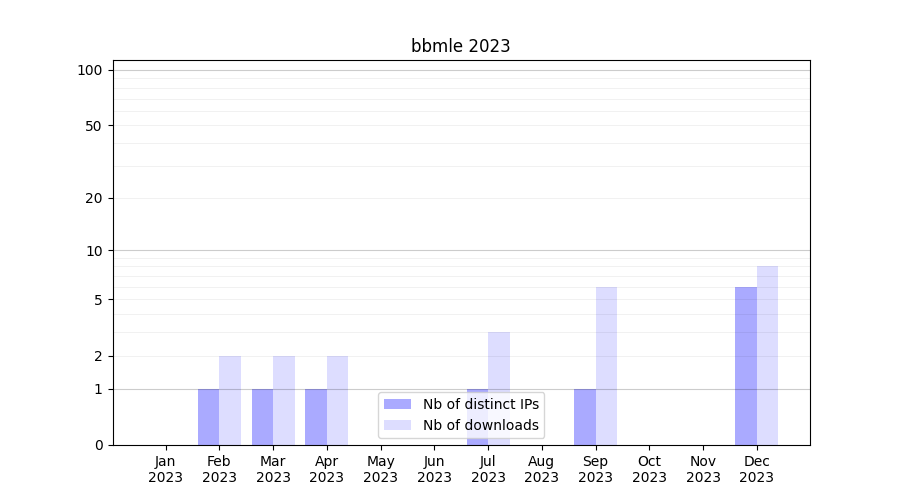
Task: Select the Sep 2023 distinct IPs bar
Action: [x=585, y=417]
